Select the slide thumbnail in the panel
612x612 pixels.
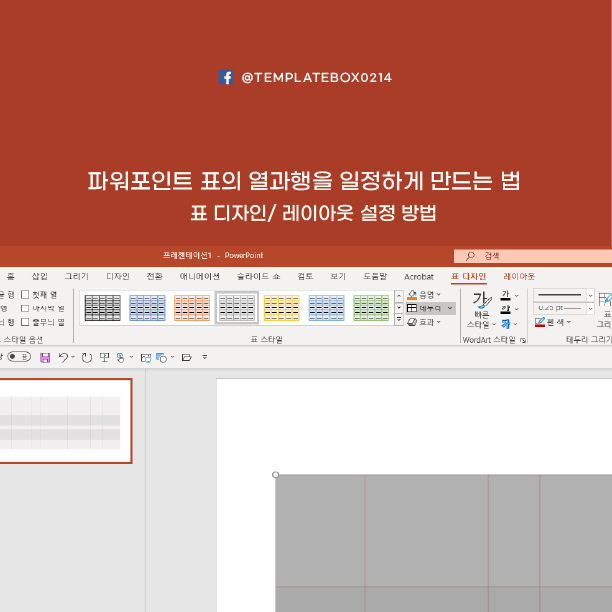64,421
